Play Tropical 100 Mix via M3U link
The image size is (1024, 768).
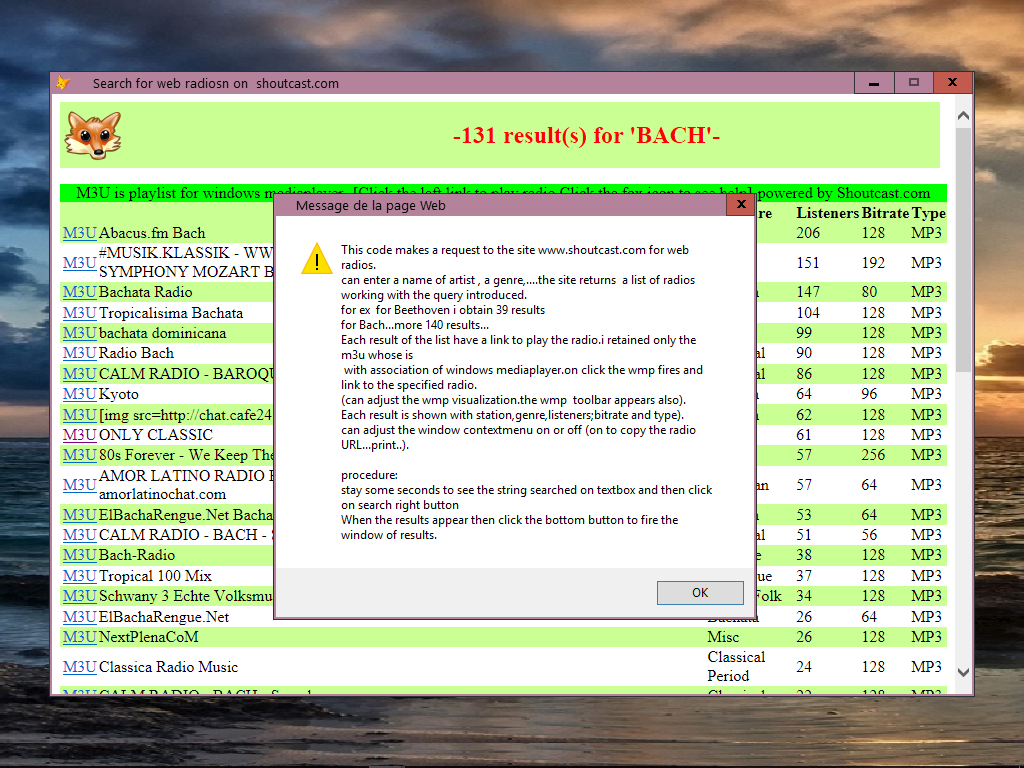click(x=80, y=576)
